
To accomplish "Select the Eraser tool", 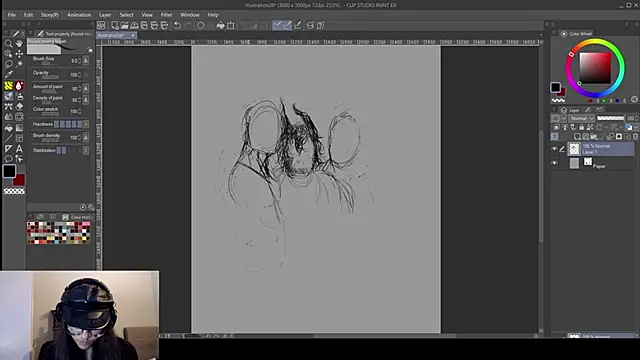I will pyautogui.click(x=19, y=107).
